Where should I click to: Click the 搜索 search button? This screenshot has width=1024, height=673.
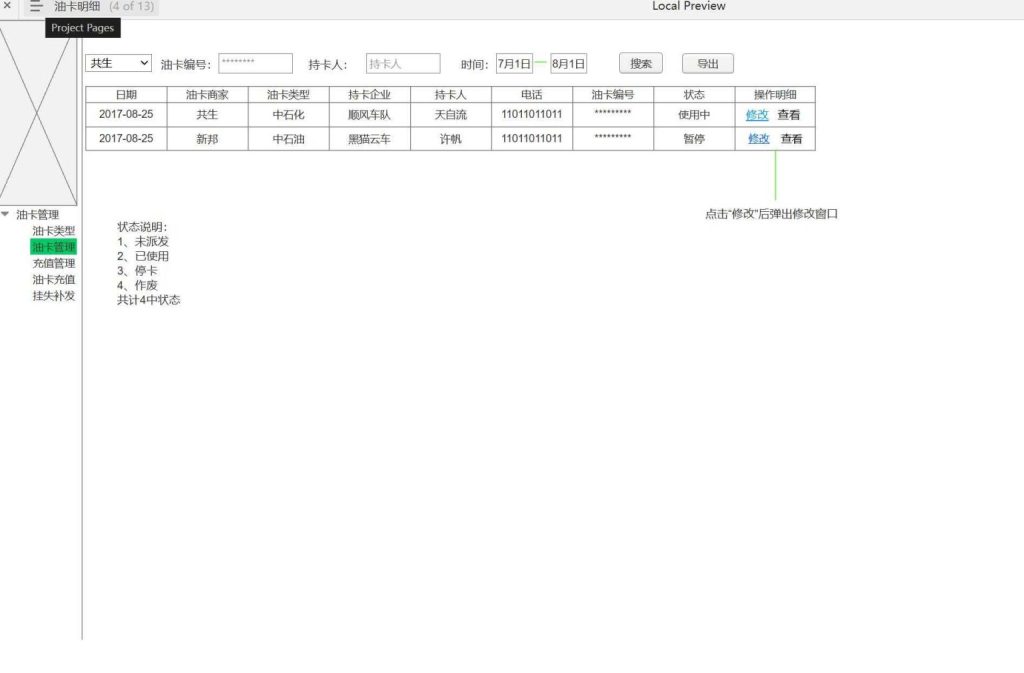(x=640, y=62)
